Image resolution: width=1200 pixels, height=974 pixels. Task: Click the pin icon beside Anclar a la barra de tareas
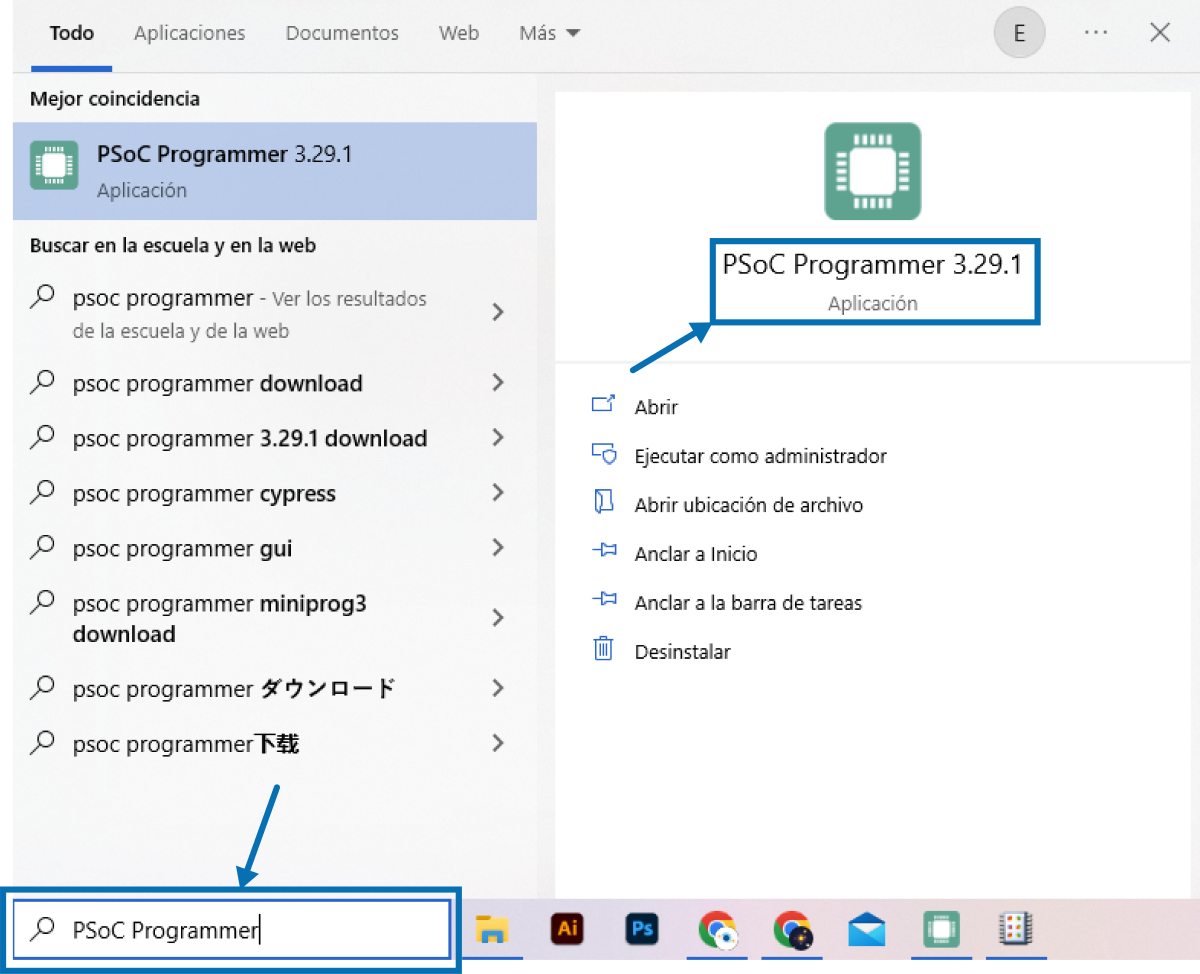[603, 600]
